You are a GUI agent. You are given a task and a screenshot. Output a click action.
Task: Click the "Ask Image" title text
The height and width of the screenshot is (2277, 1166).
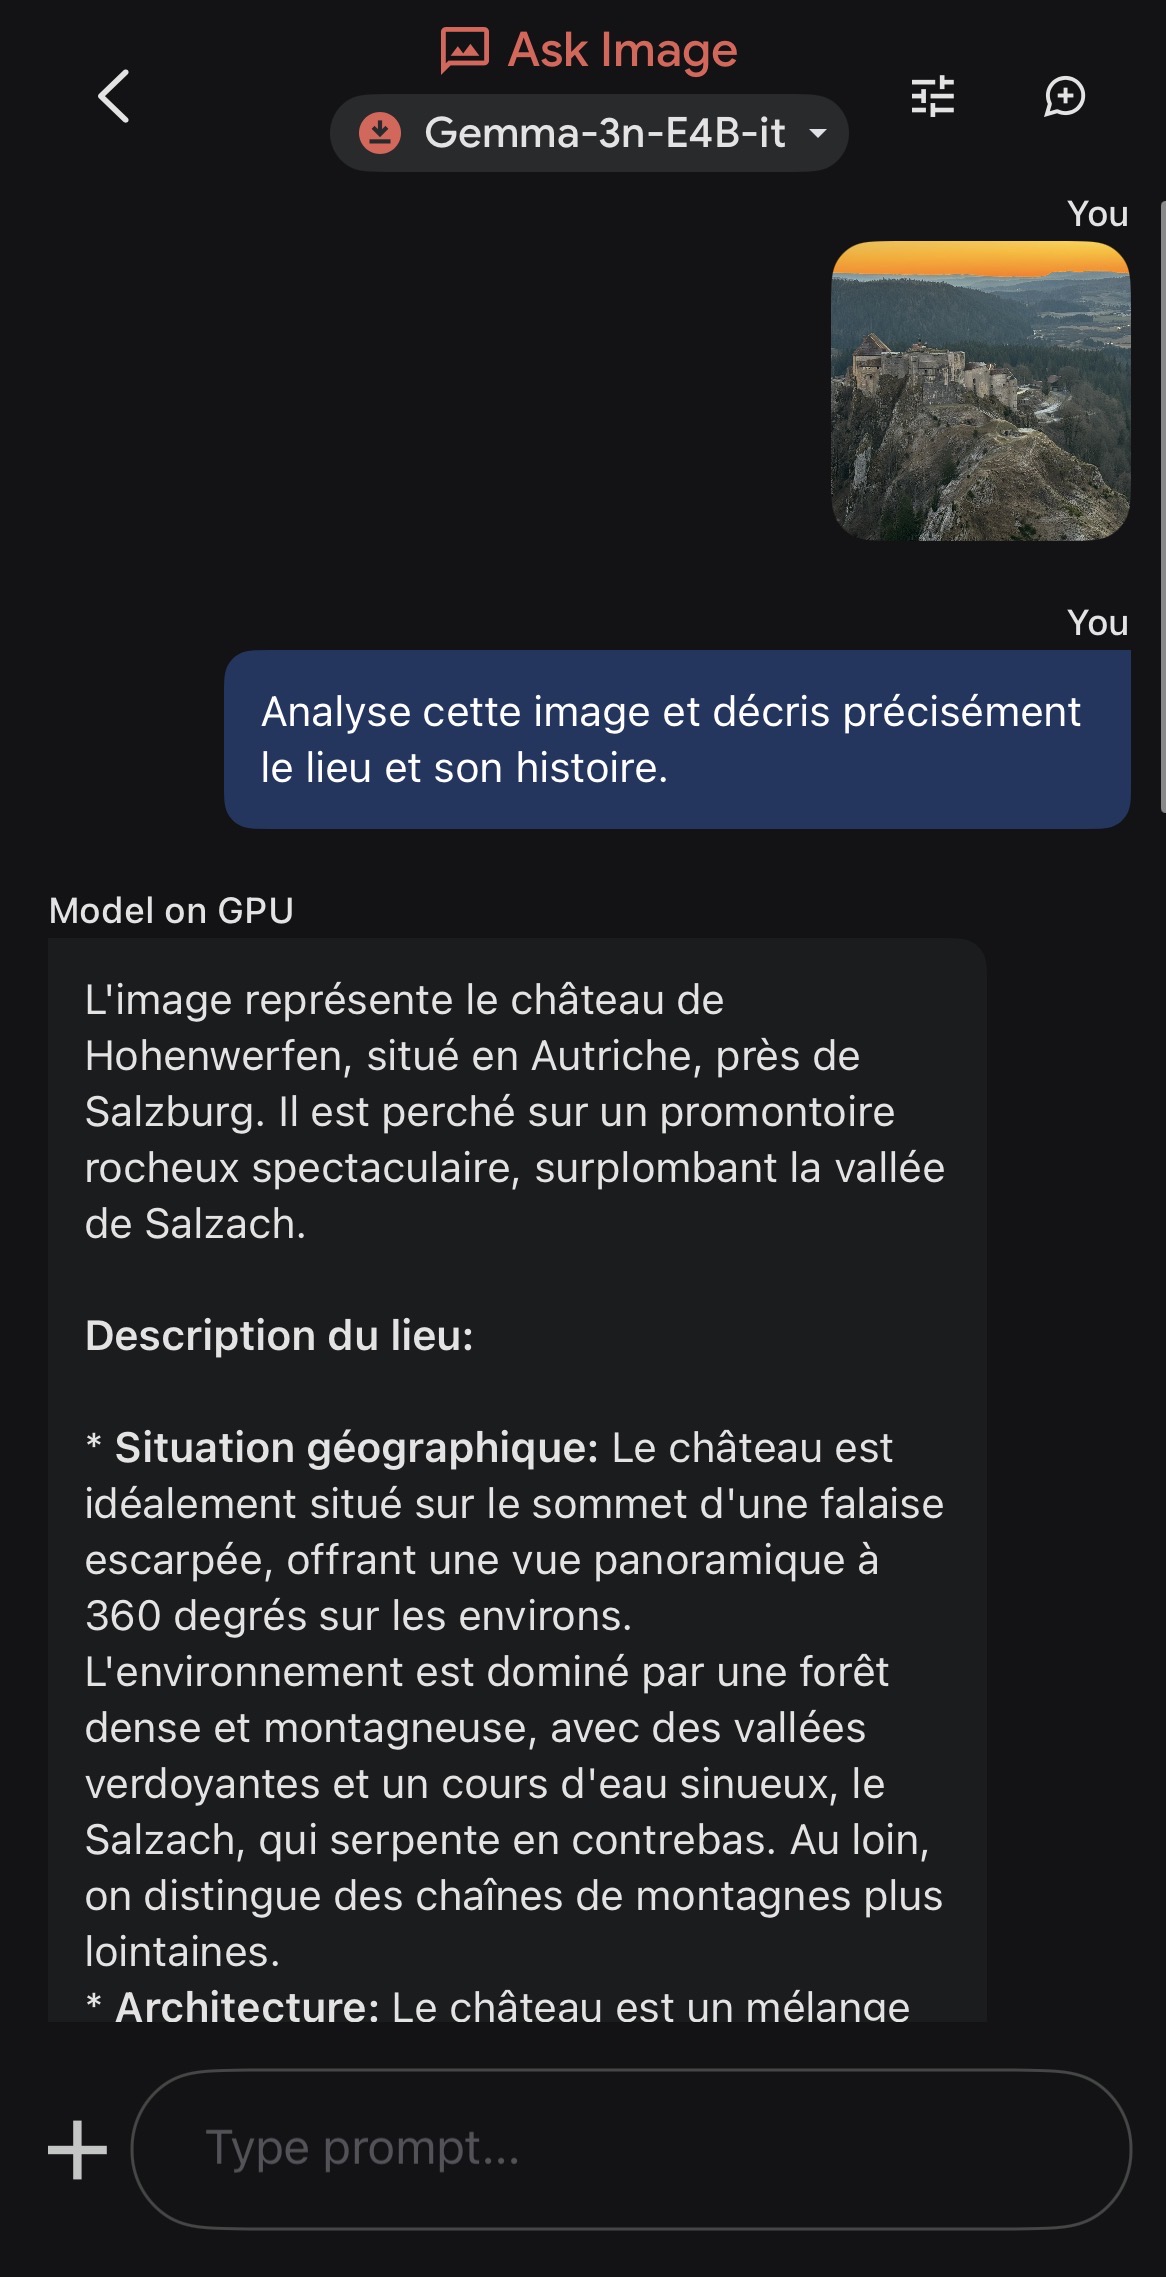tap(622, 50)
